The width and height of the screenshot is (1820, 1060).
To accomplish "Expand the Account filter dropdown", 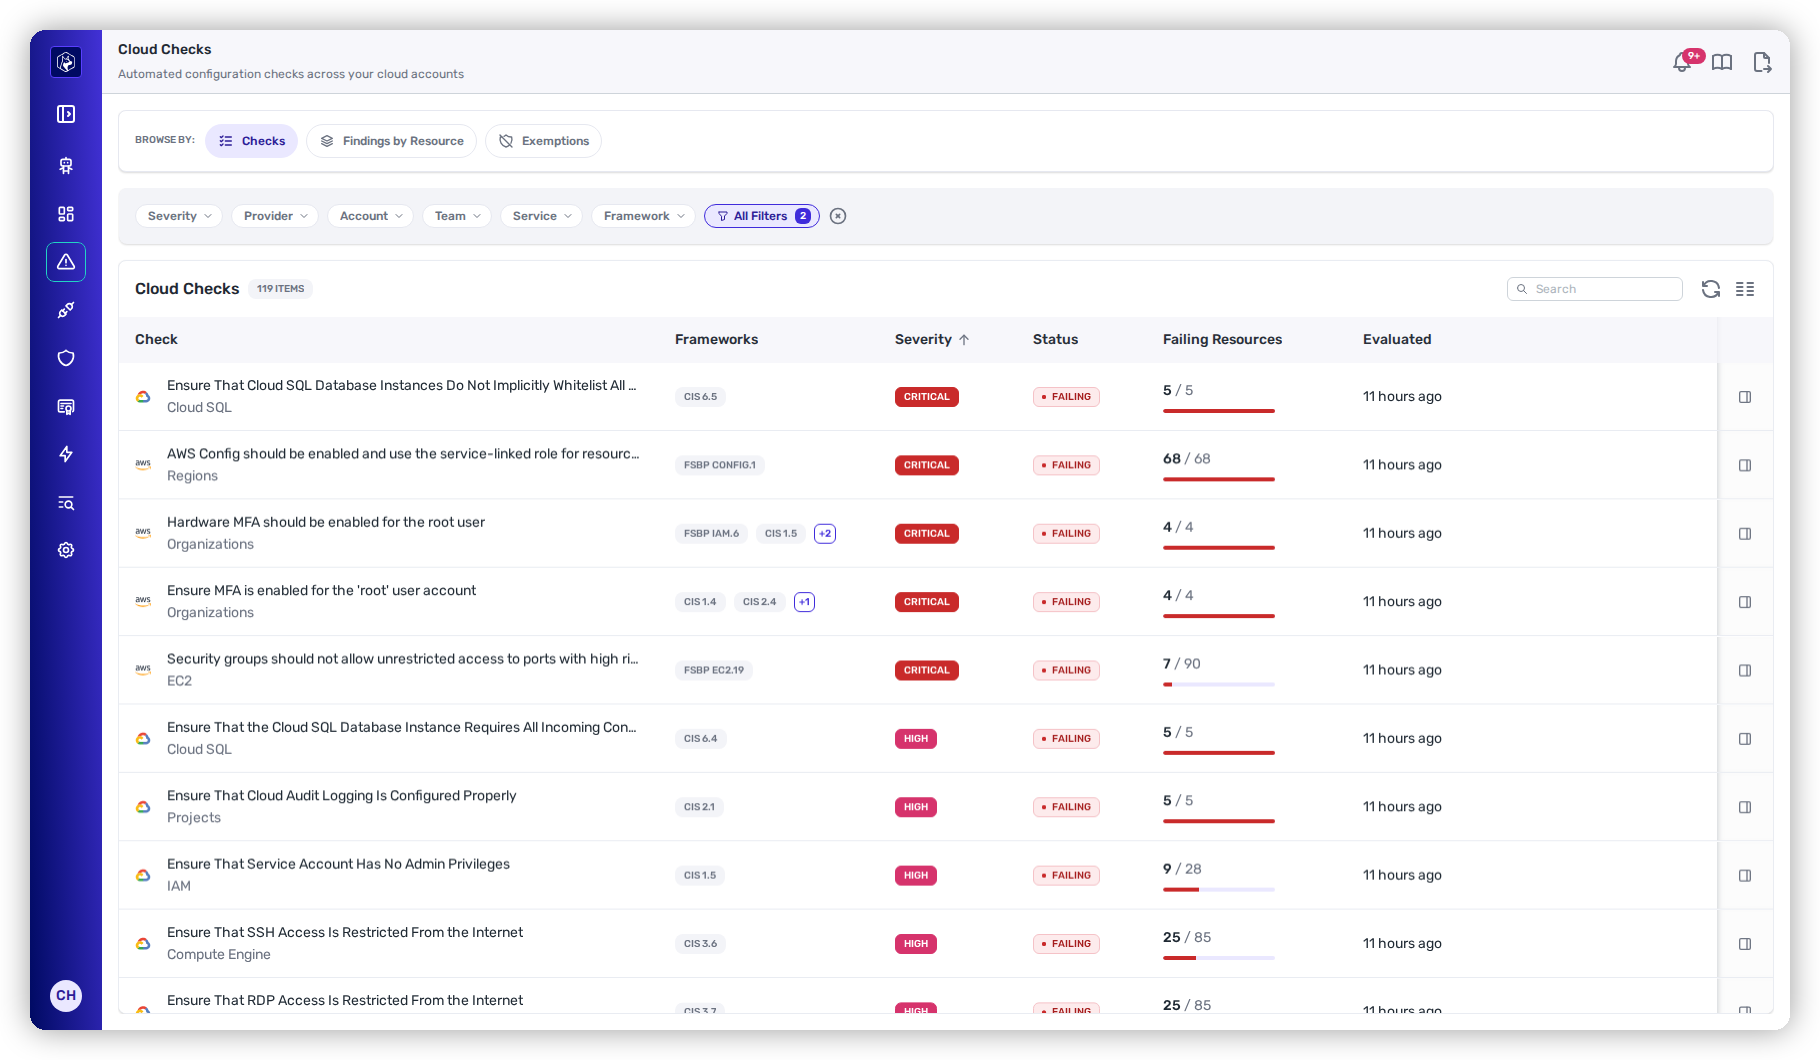I will [x=371, y=216].
